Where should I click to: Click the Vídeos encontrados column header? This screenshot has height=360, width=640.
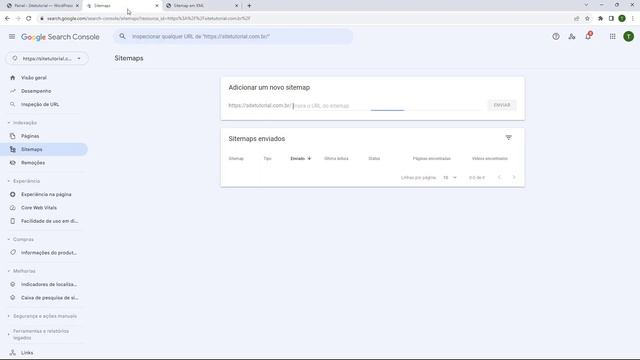(490, 158)
